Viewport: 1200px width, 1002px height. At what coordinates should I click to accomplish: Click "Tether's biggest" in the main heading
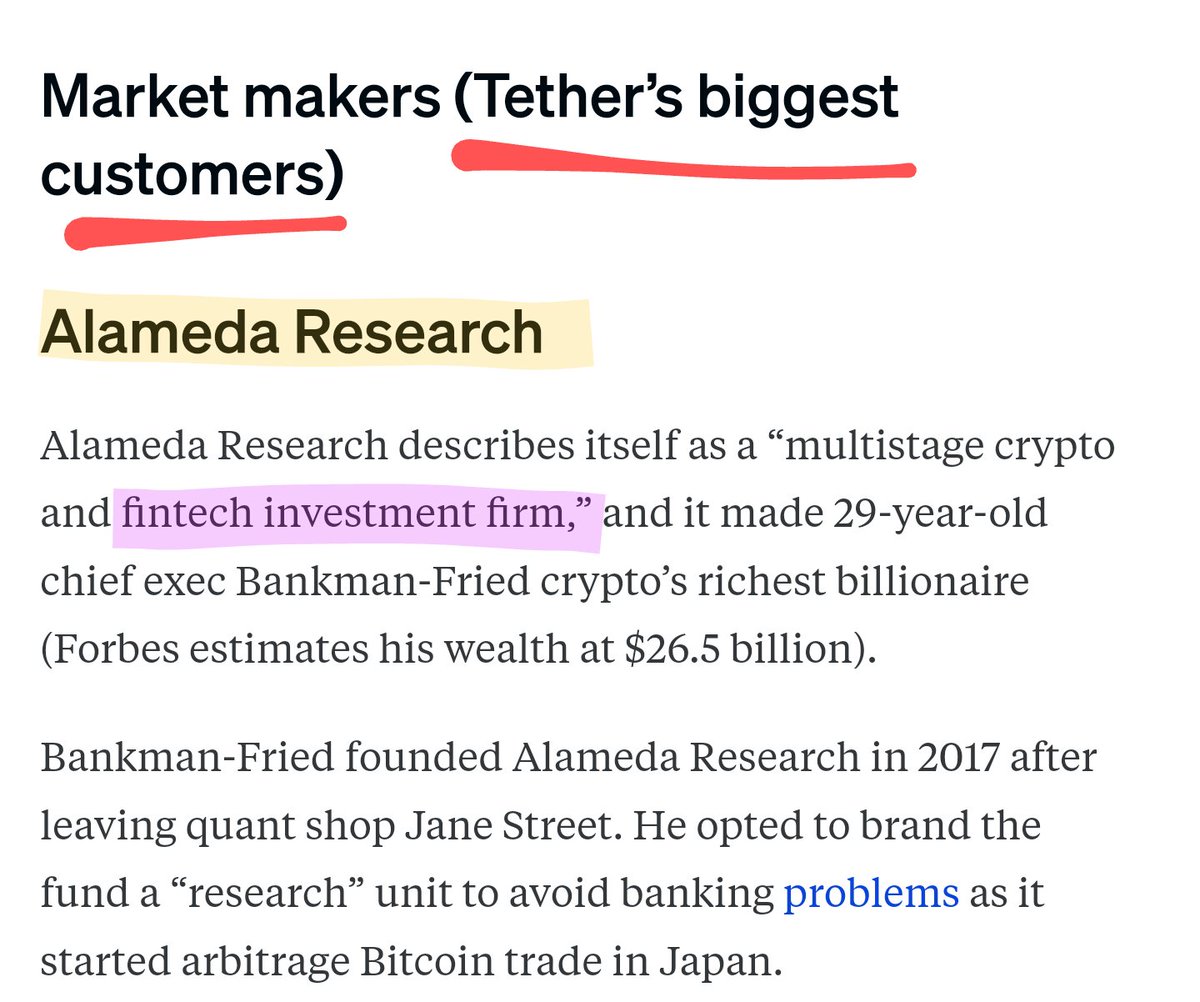click(678, 98)
